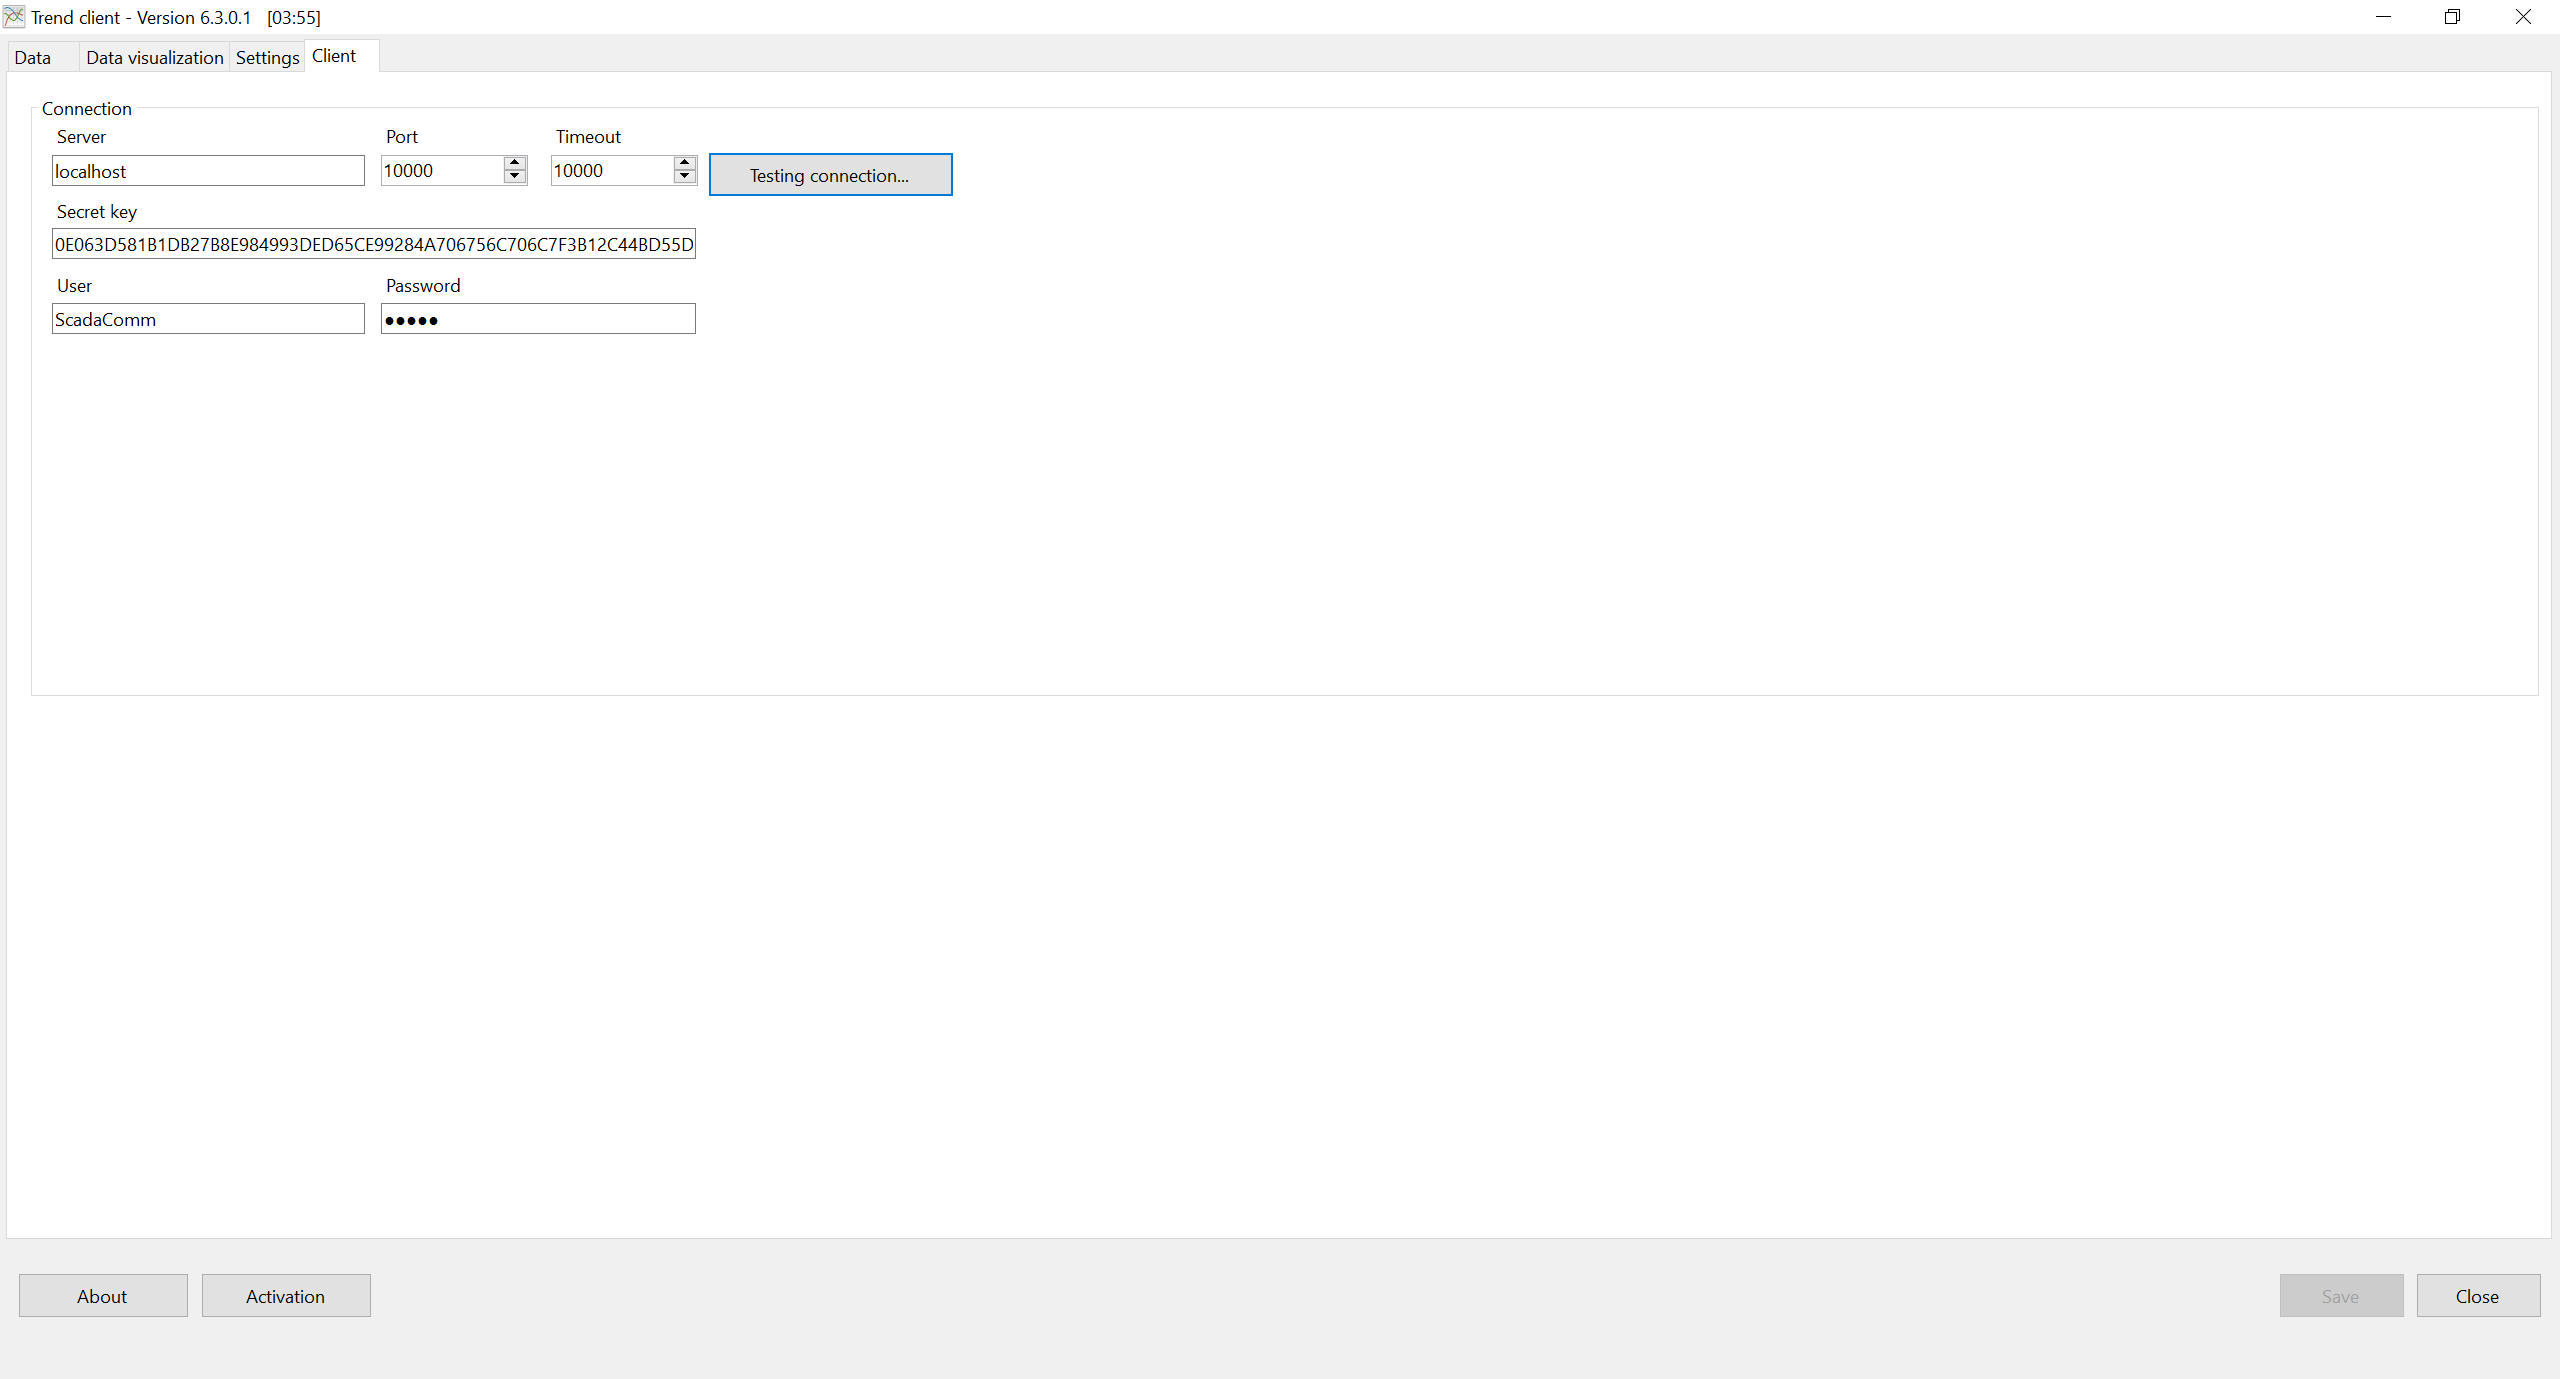Click the Save button
The width and height of the screenshot is (2560, 1379).
(x=2340, y=1296)
